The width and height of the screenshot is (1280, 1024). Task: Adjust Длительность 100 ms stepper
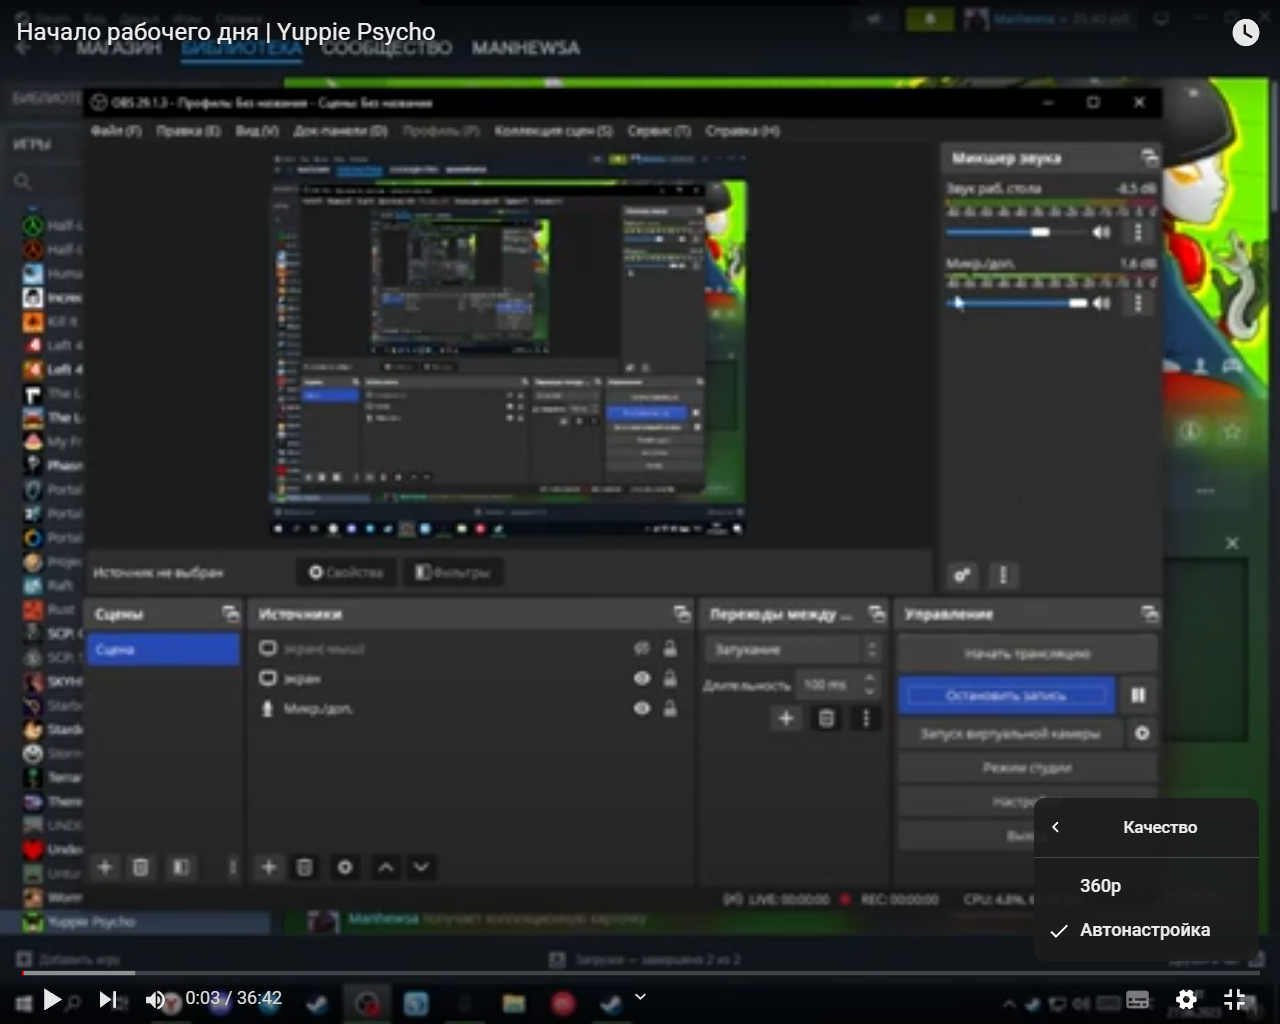point(869,684)
